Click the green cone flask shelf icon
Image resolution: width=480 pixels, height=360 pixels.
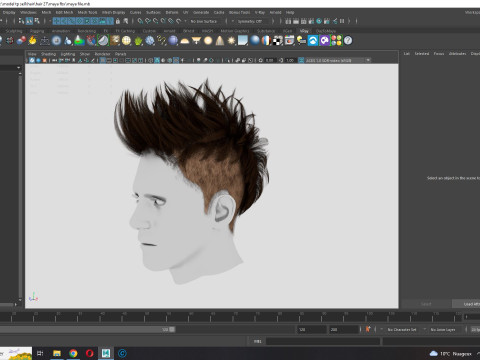[79, 41]
